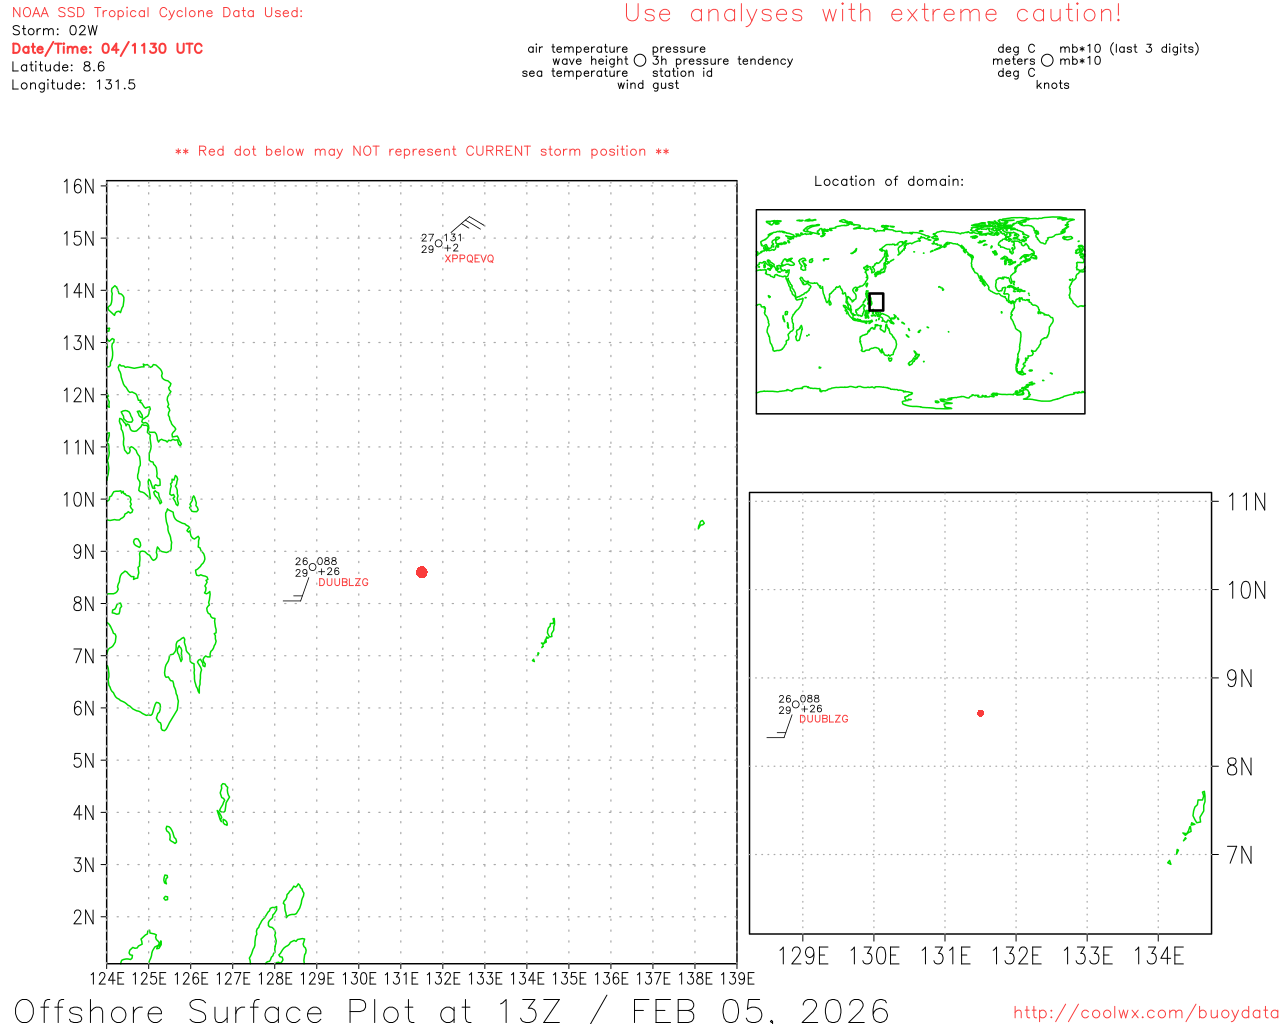Click the 16N latitude axis label
This screenshot has height=1024, width=1280.
coord(79,187)
